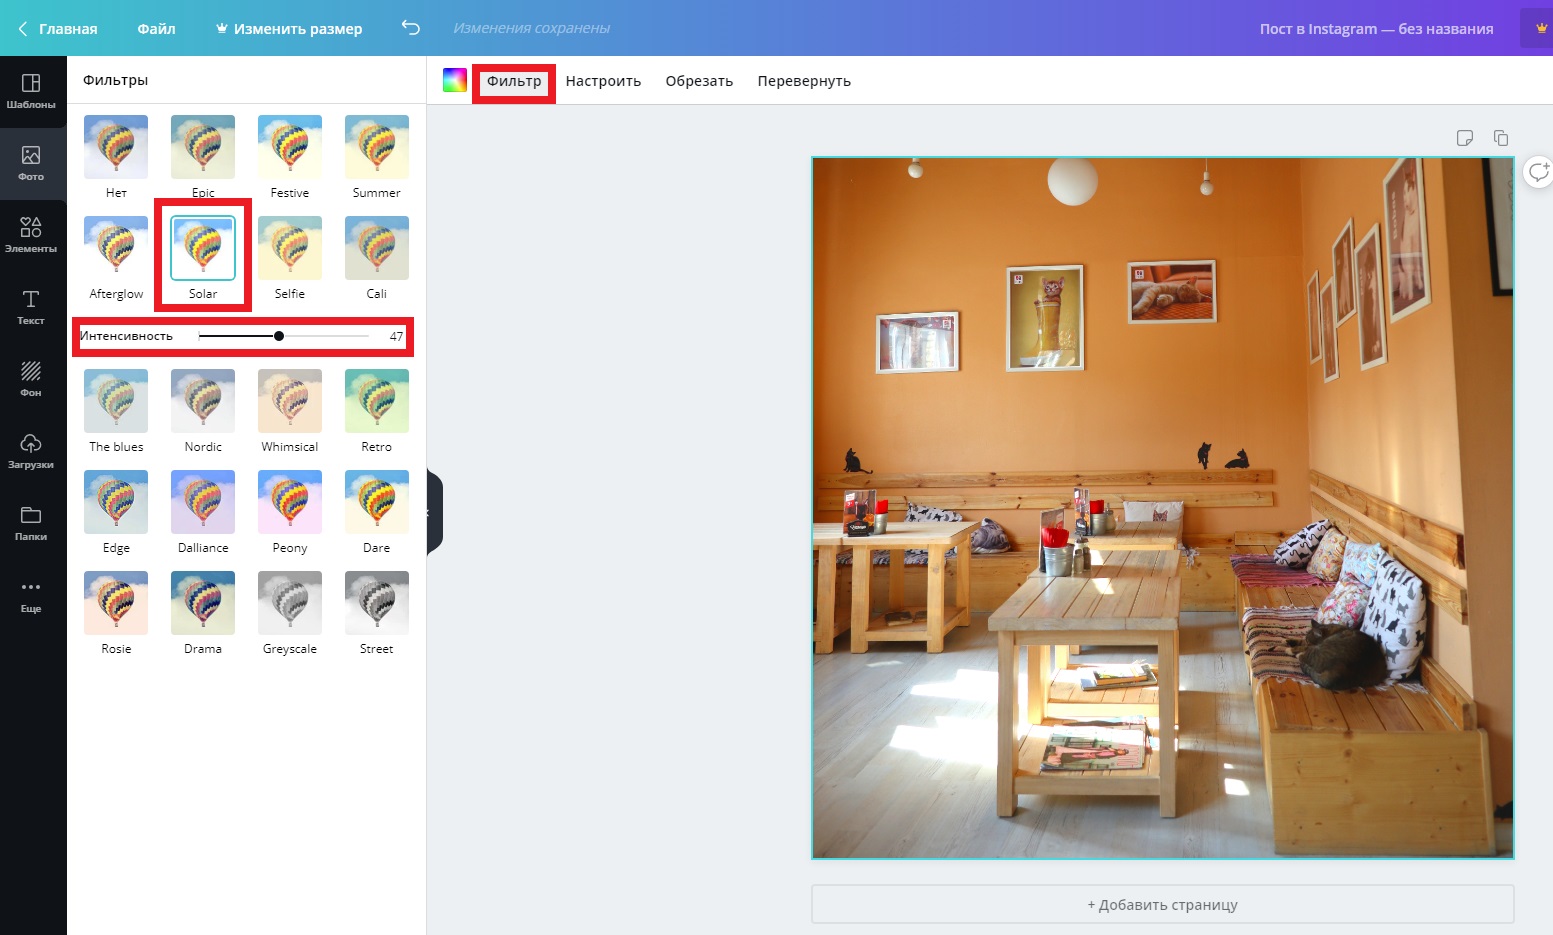Screen dimensions: 1553x935
Task: Open the Загрузки uploads panel
Action: point(31,451)
